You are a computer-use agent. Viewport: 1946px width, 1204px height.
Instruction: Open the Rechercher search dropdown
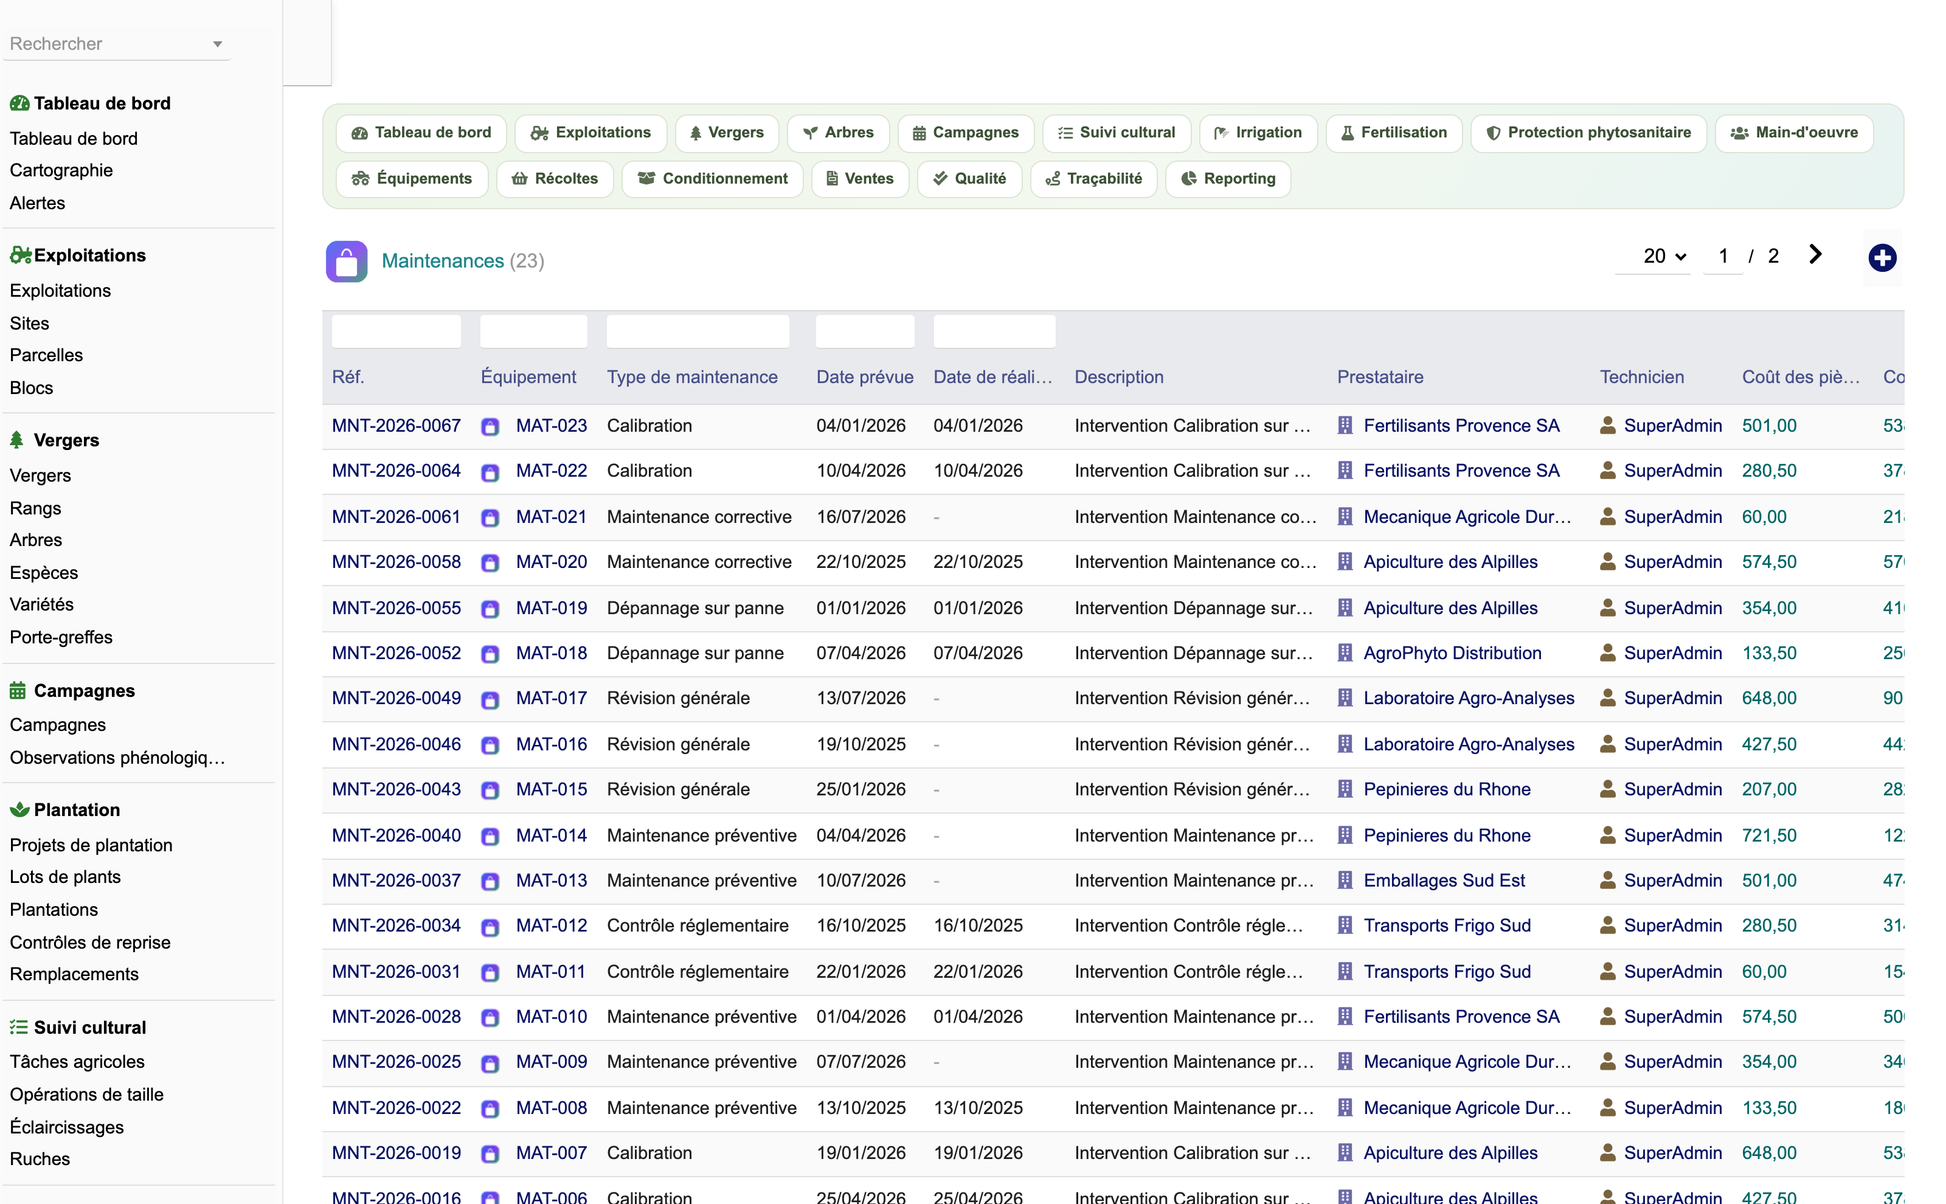pyautogui.click(x=116, y=44)
